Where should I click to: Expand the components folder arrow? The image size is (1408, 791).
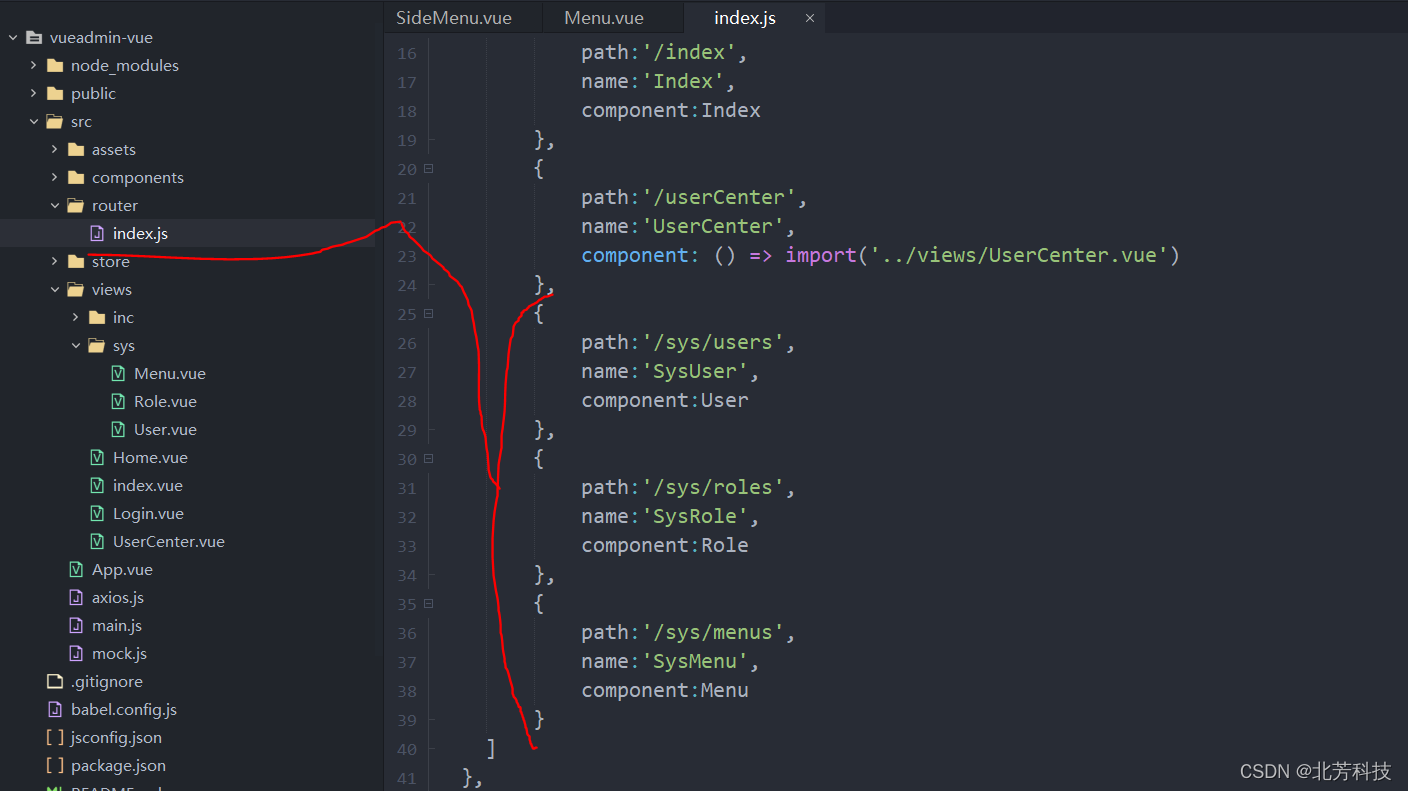point(54,178)
